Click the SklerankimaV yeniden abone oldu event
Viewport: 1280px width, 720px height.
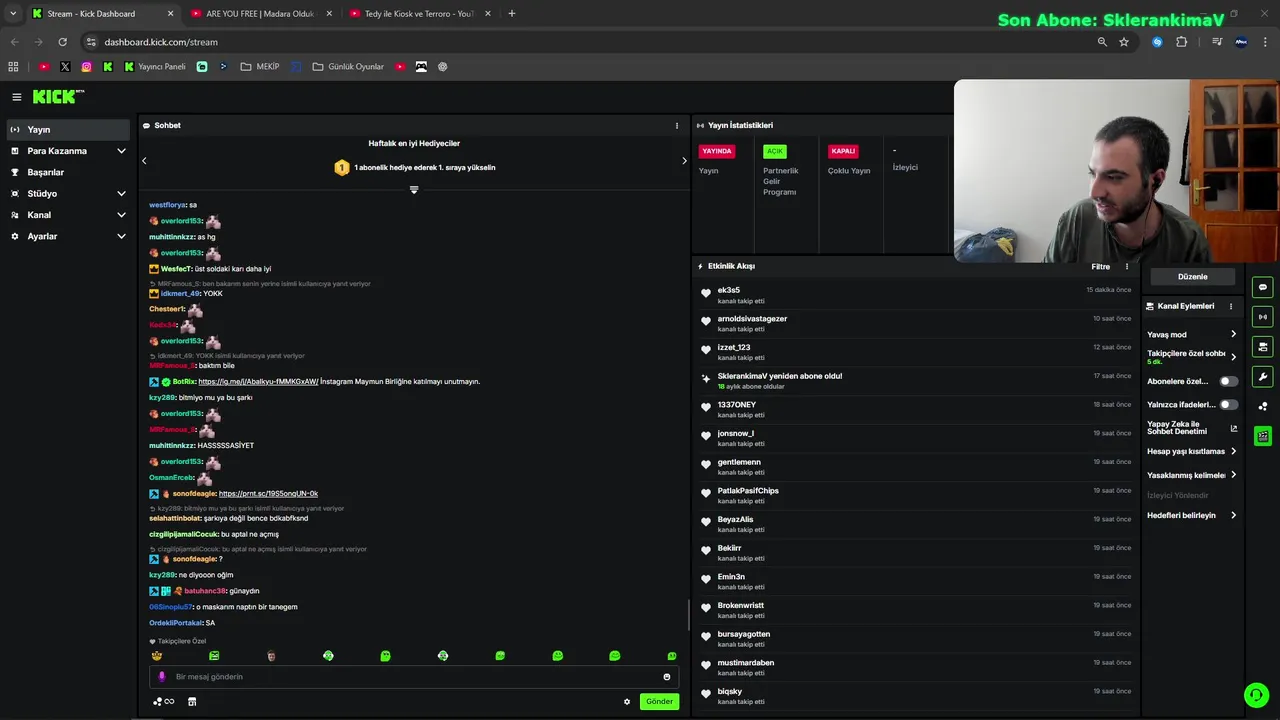pos(917,381)
